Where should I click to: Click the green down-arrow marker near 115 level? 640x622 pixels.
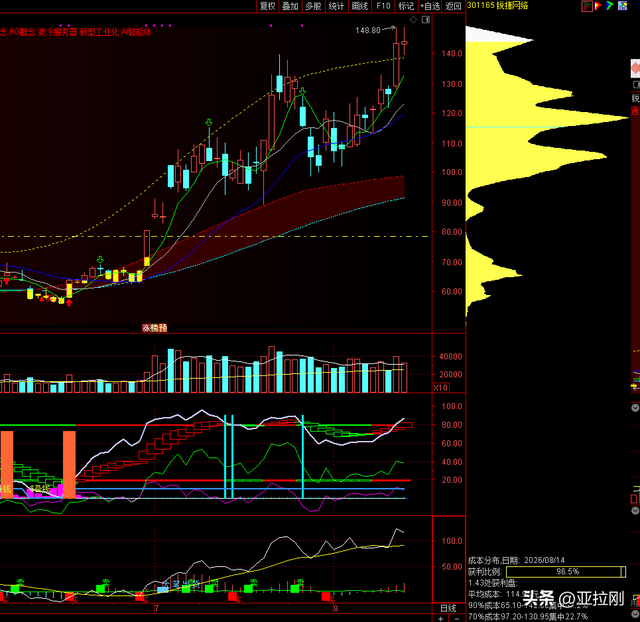209,122
